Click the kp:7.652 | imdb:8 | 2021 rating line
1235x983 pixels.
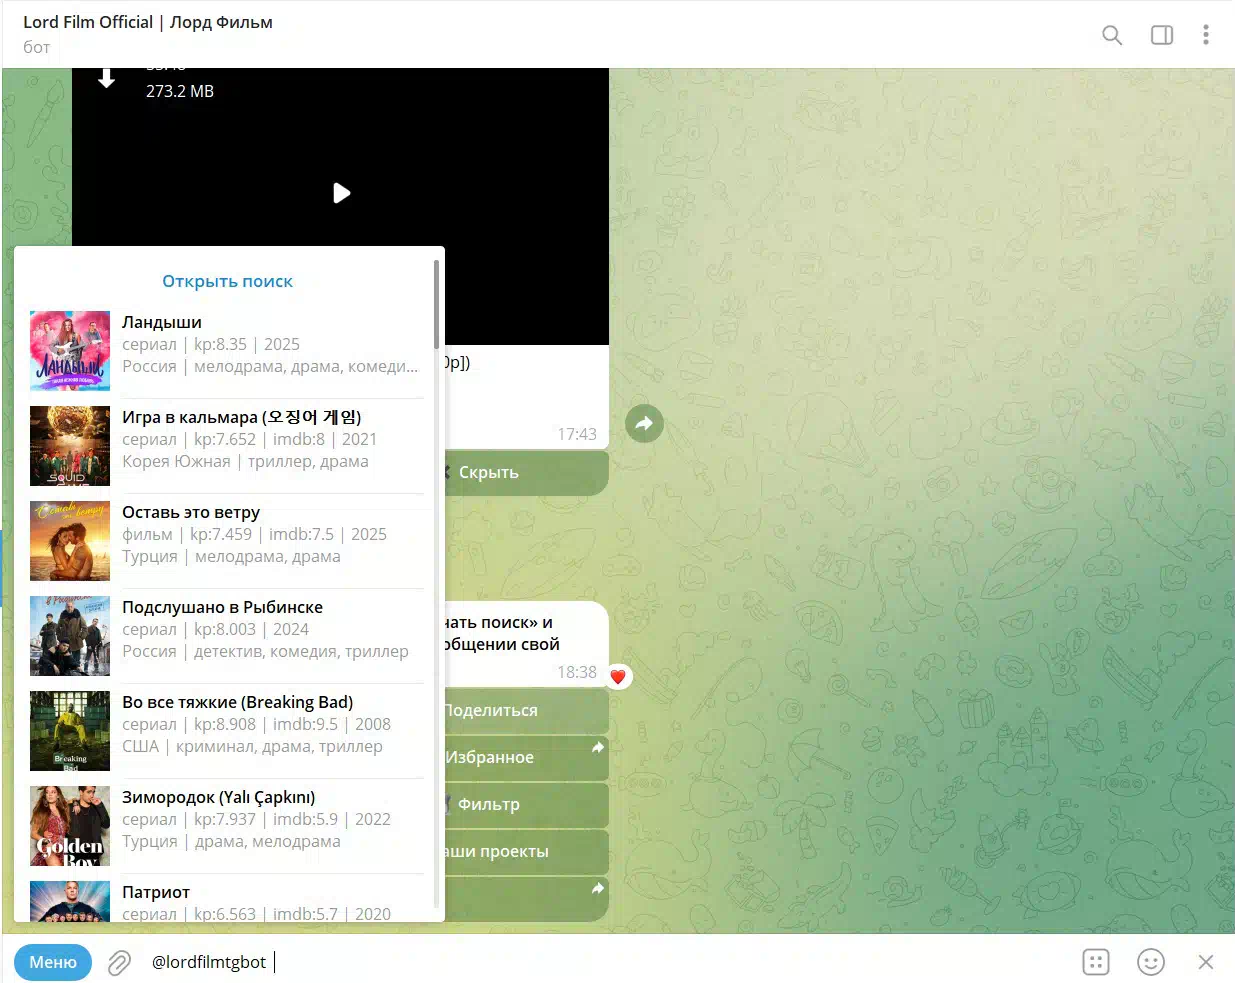(249, 439)
